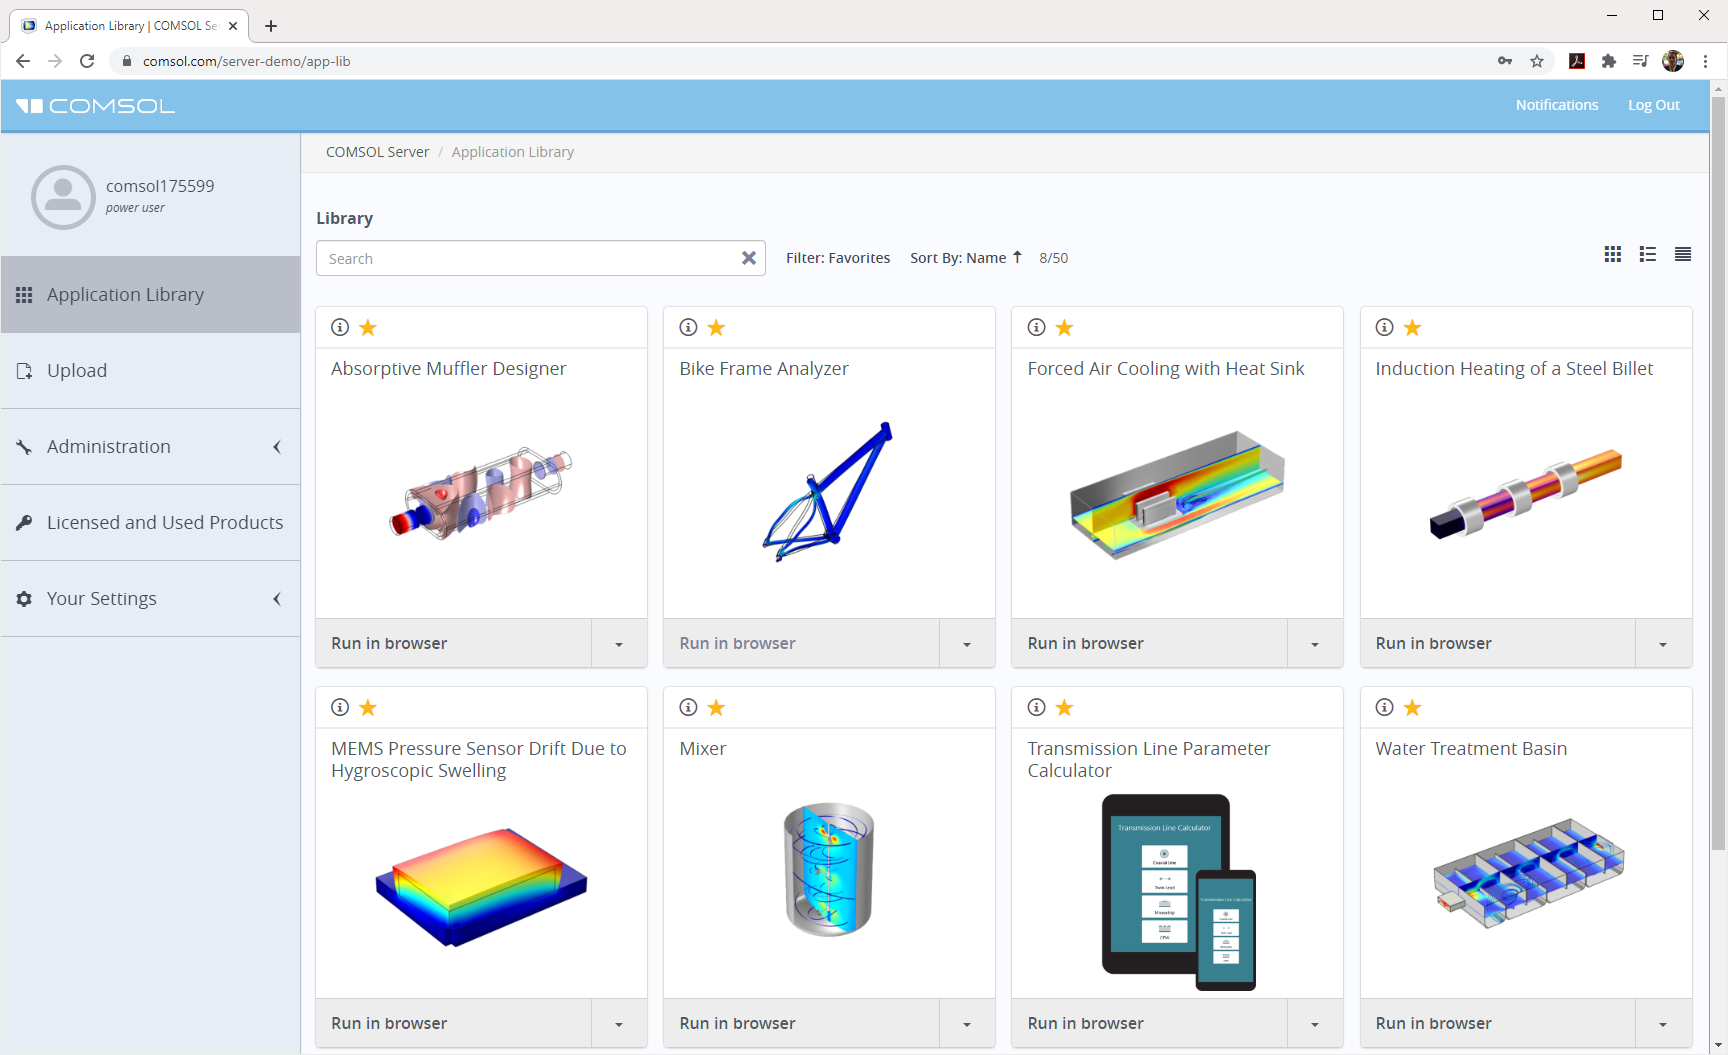Toggle favorite star on Mixer
This screenshot has width=1728, height=1055.
coord(716,707)
